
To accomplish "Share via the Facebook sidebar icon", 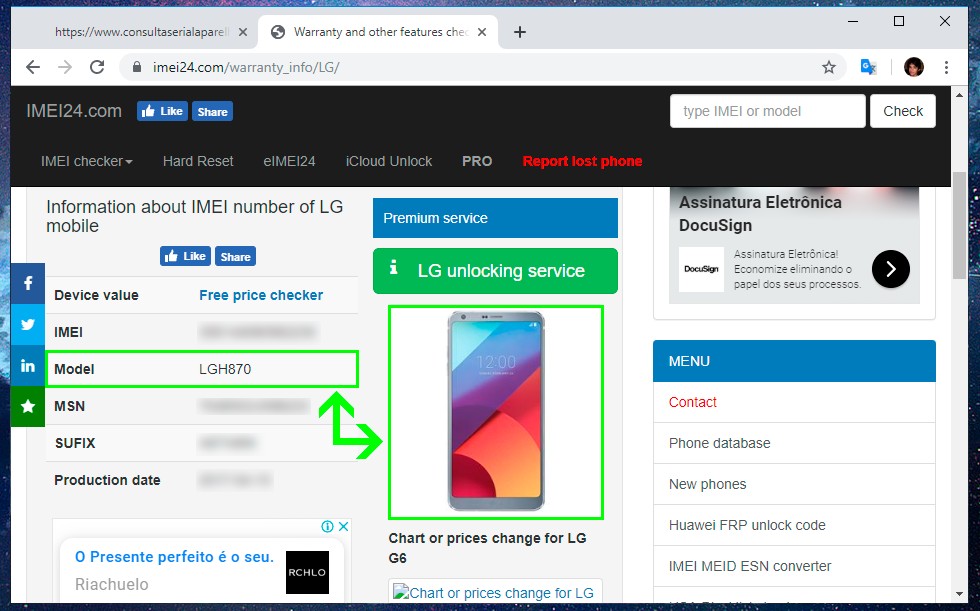I will point(28,284).
